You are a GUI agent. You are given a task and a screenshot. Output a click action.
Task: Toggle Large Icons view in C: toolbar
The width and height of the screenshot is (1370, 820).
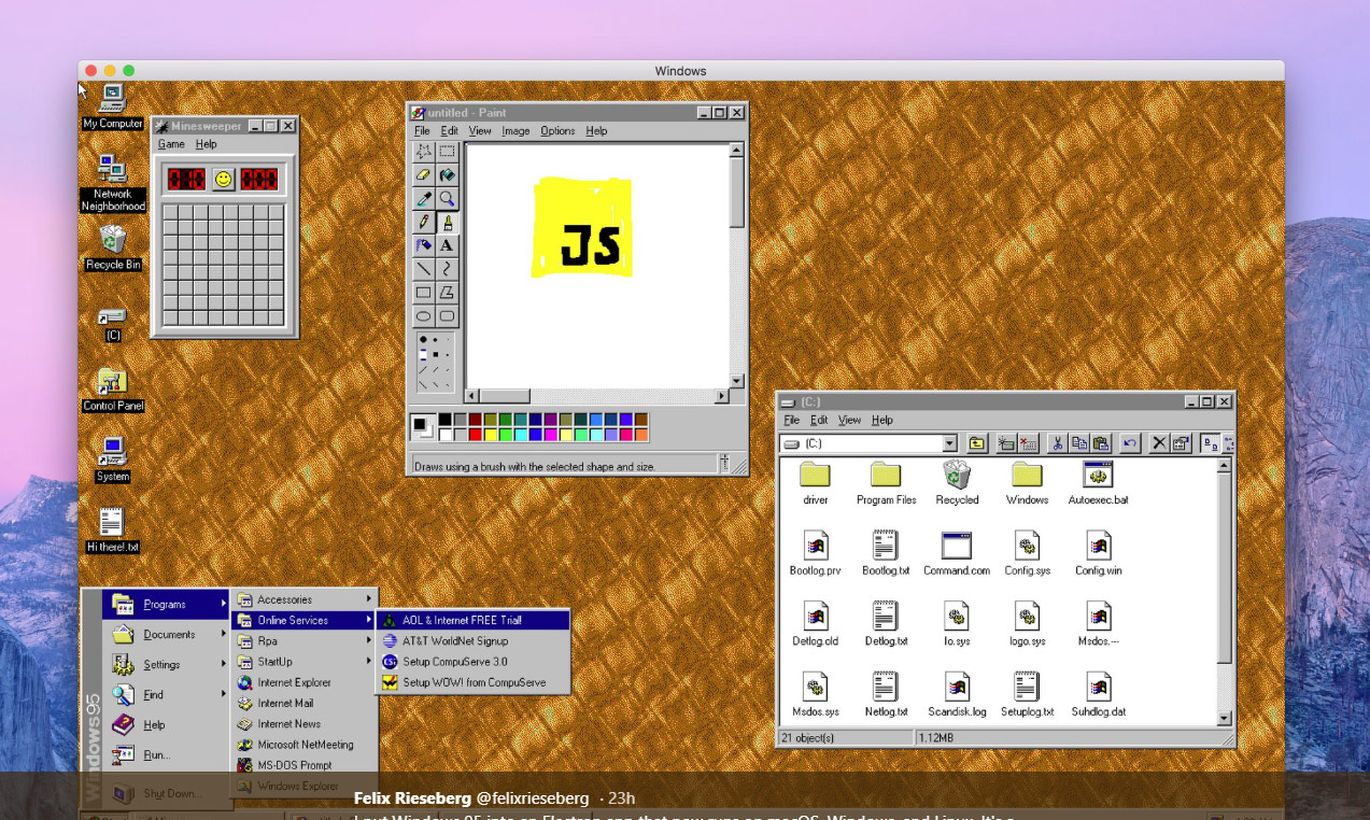pos(1210,444)
